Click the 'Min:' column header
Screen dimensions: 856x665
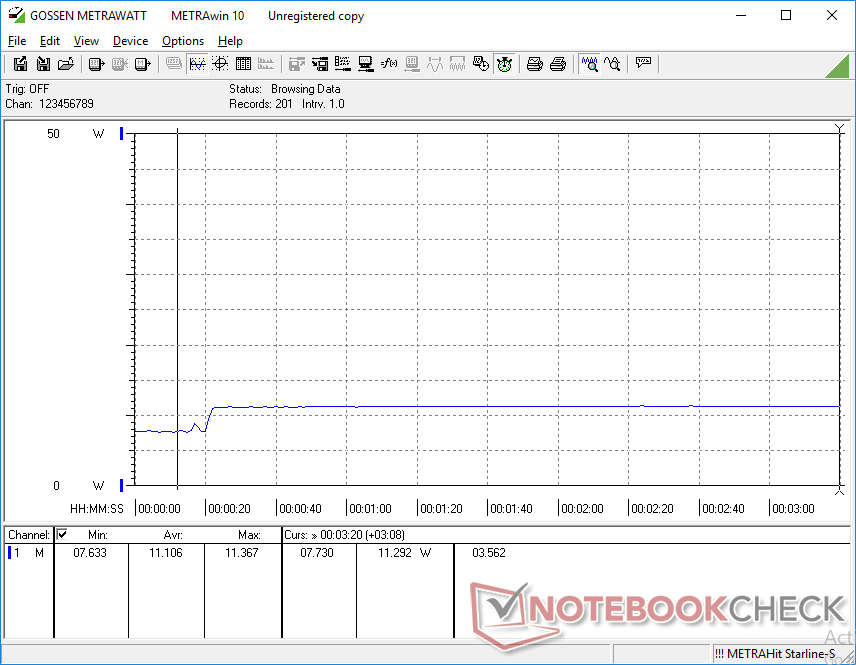click(98, 535)
